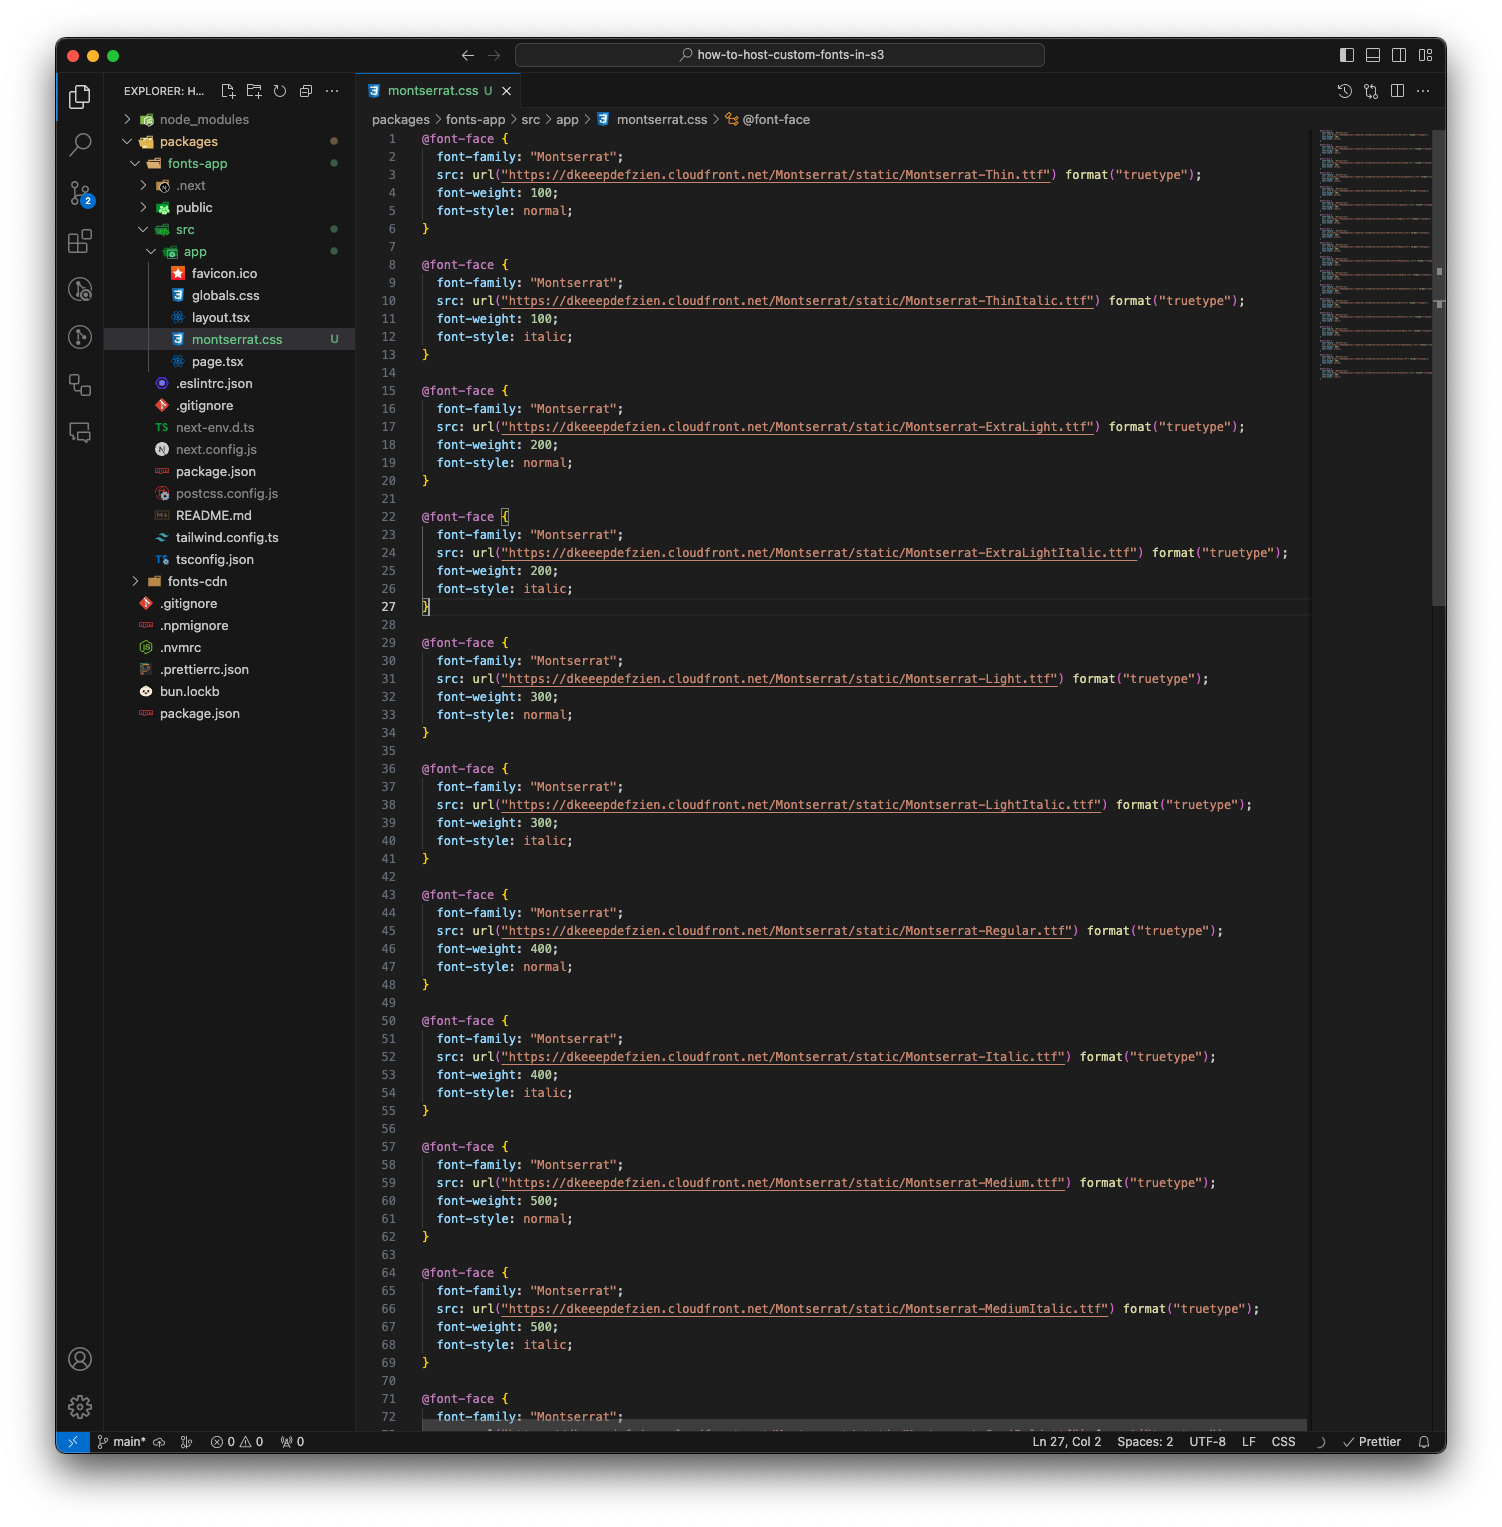Go forward with navigation arrow
The image size is (1502, 1527).
494,55
